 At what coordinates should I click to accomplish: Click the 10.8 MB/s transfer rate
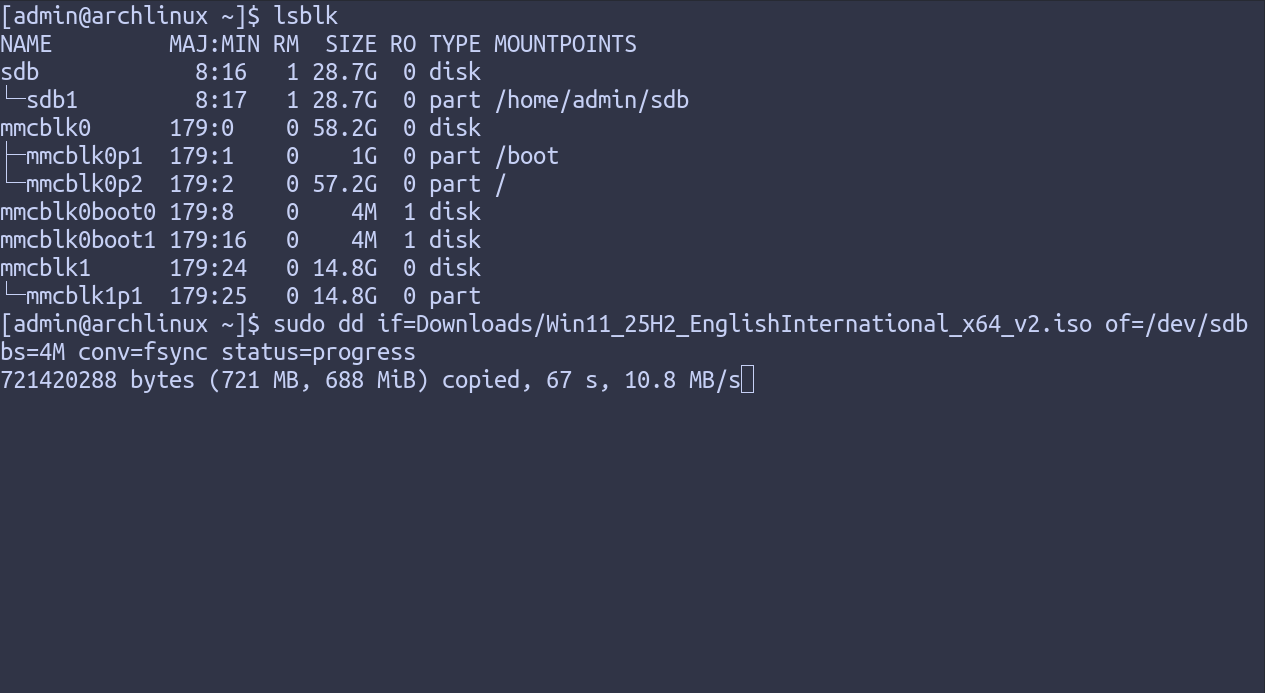[x=682, y=380]
